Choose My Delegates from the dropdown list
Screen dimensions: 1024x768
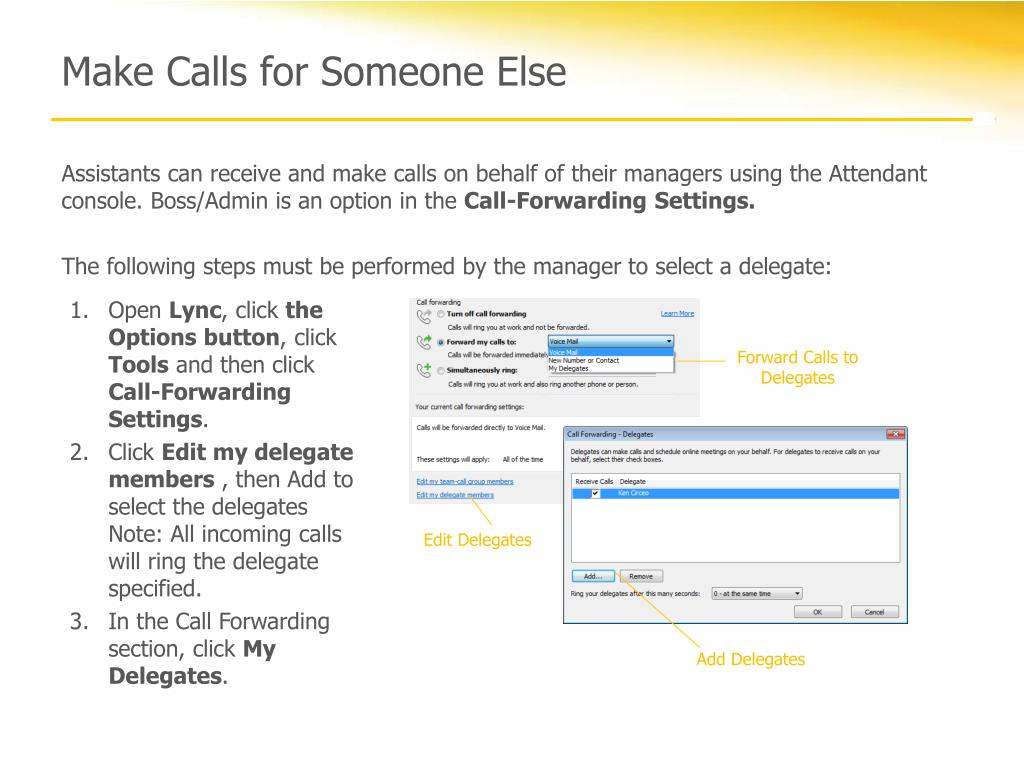(x=611, y=368)
